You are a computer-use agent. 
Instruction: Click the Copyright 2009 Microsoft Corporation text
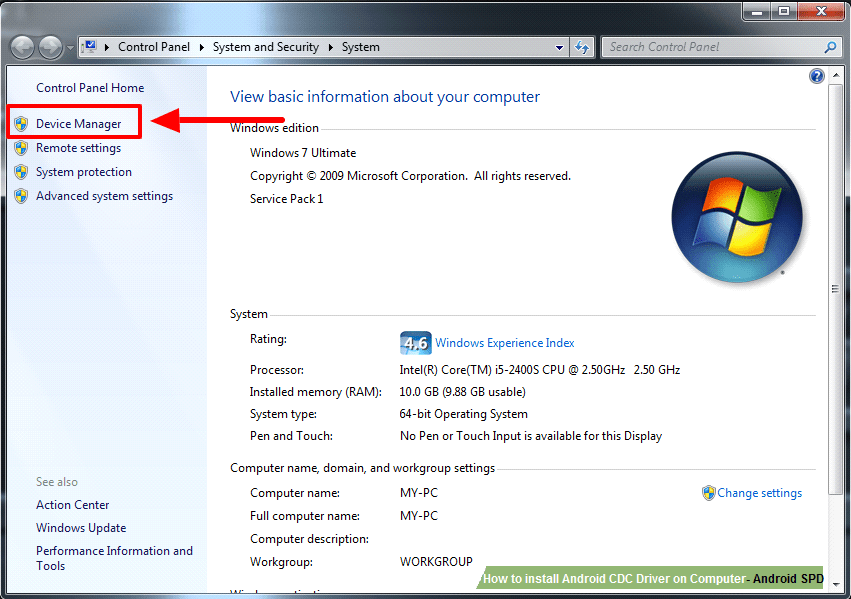click(410, 176)
